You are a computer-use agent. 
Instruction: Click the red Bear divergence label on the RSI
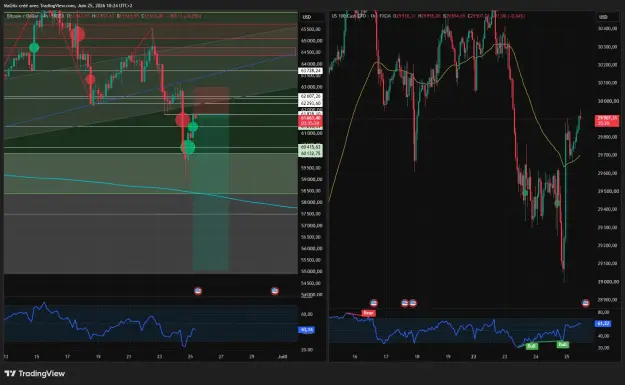click(369, 313)
